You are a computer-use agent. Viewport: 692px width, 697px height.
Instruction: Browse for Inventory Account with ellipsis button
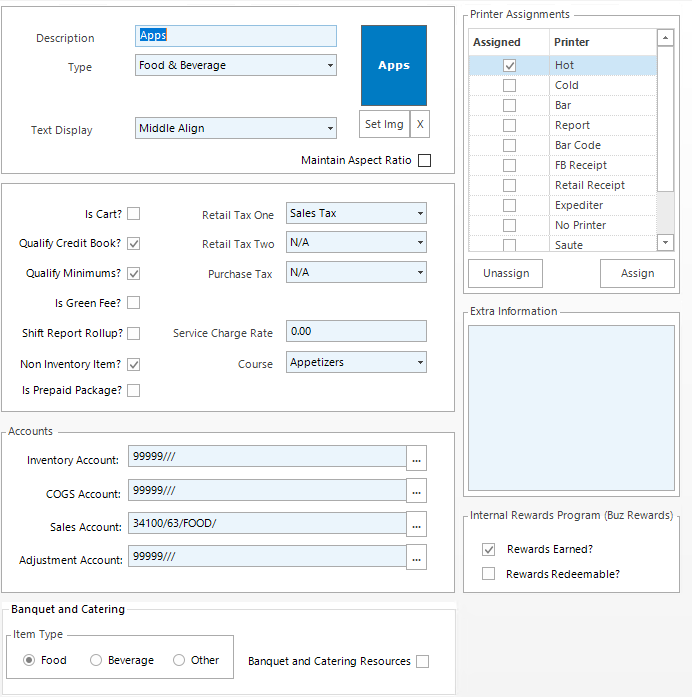click(x=416, y=458)
